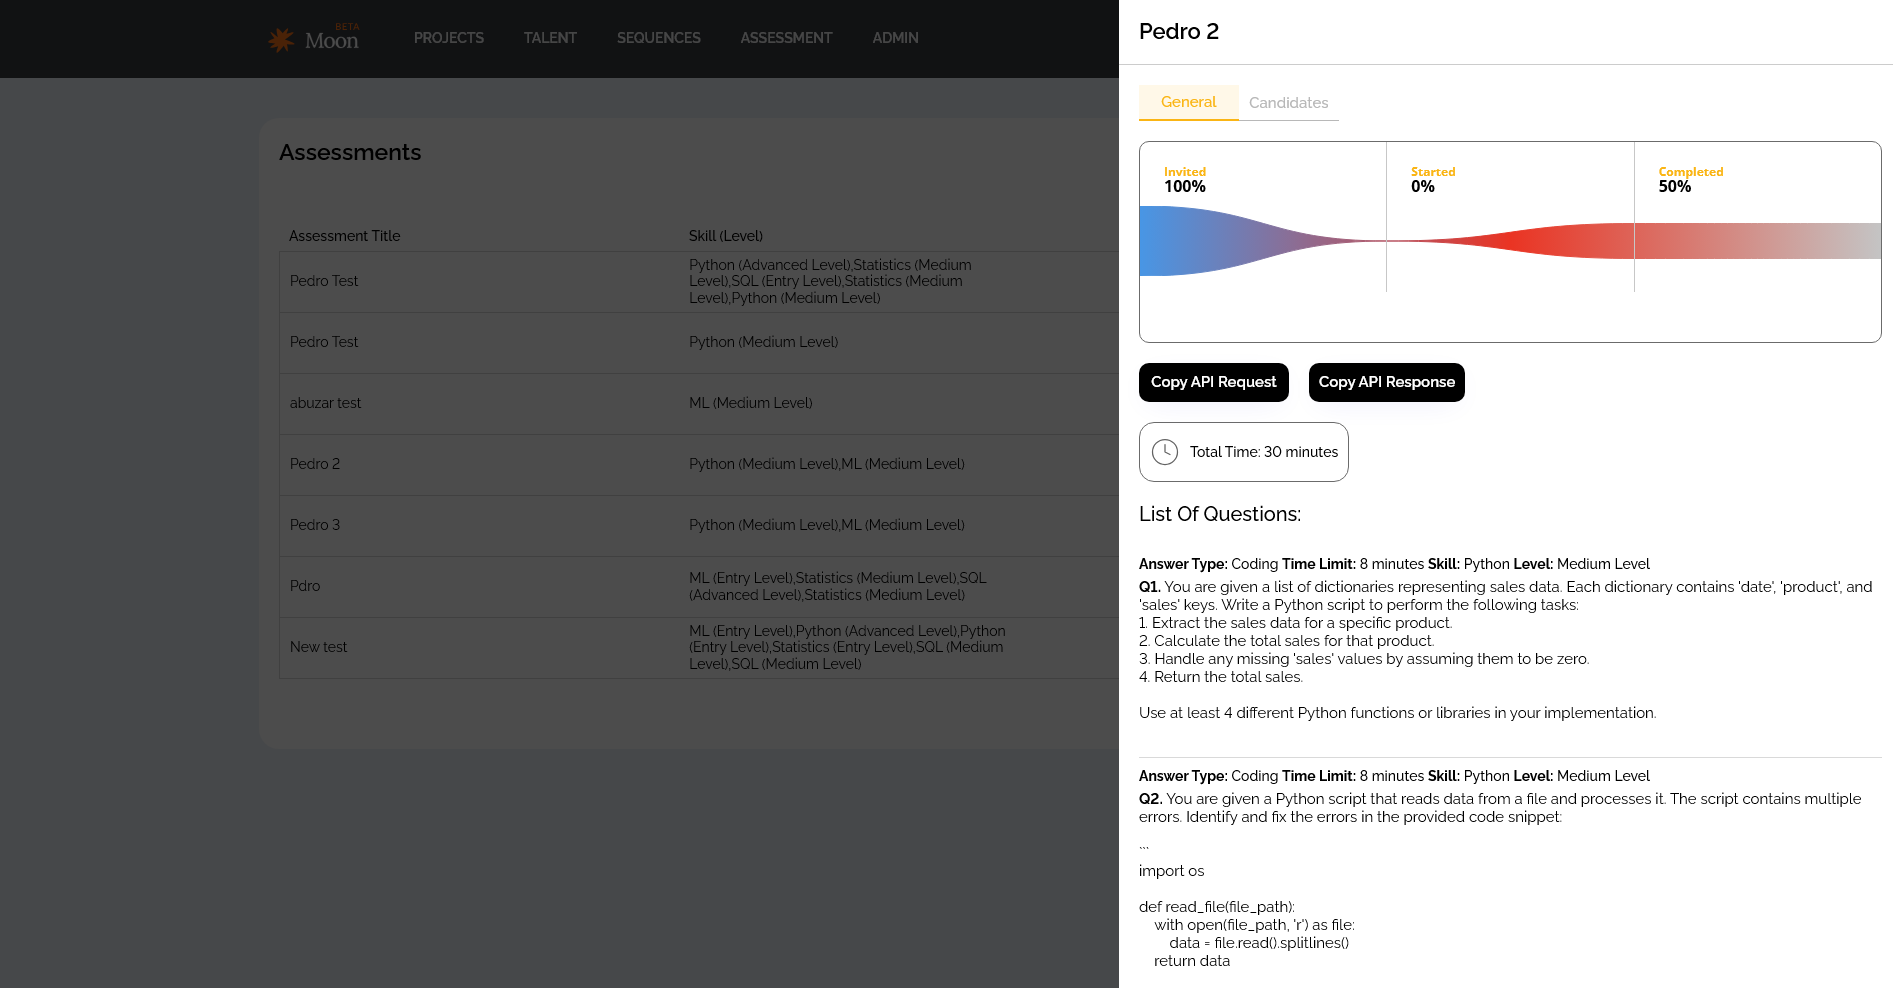Viewport: 1893px width, 988px height.
Task: Click the Invited 100% label
Action: 1185,180
